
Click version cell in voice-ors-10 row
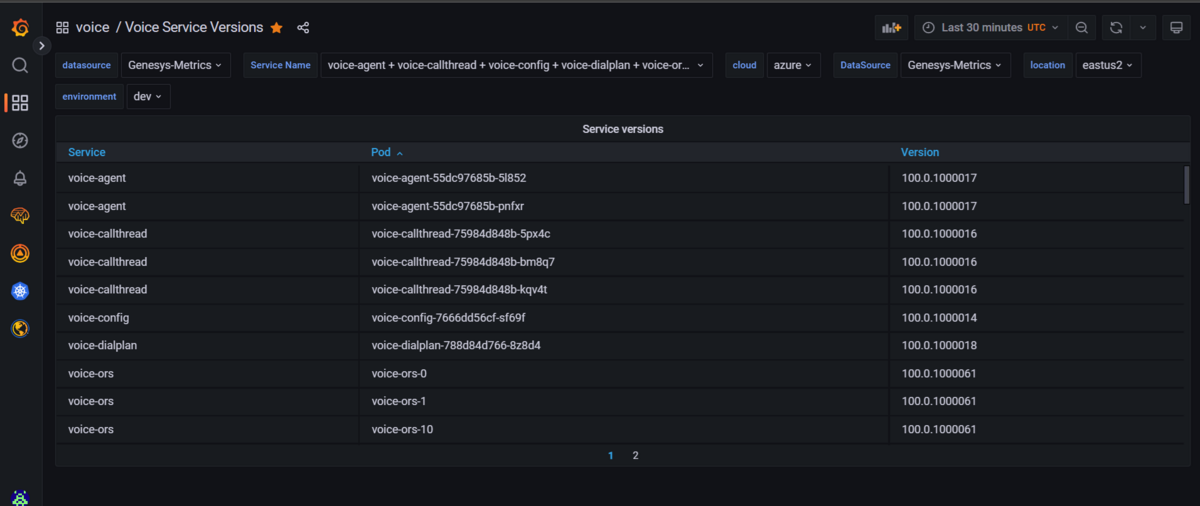point(1036,430)
